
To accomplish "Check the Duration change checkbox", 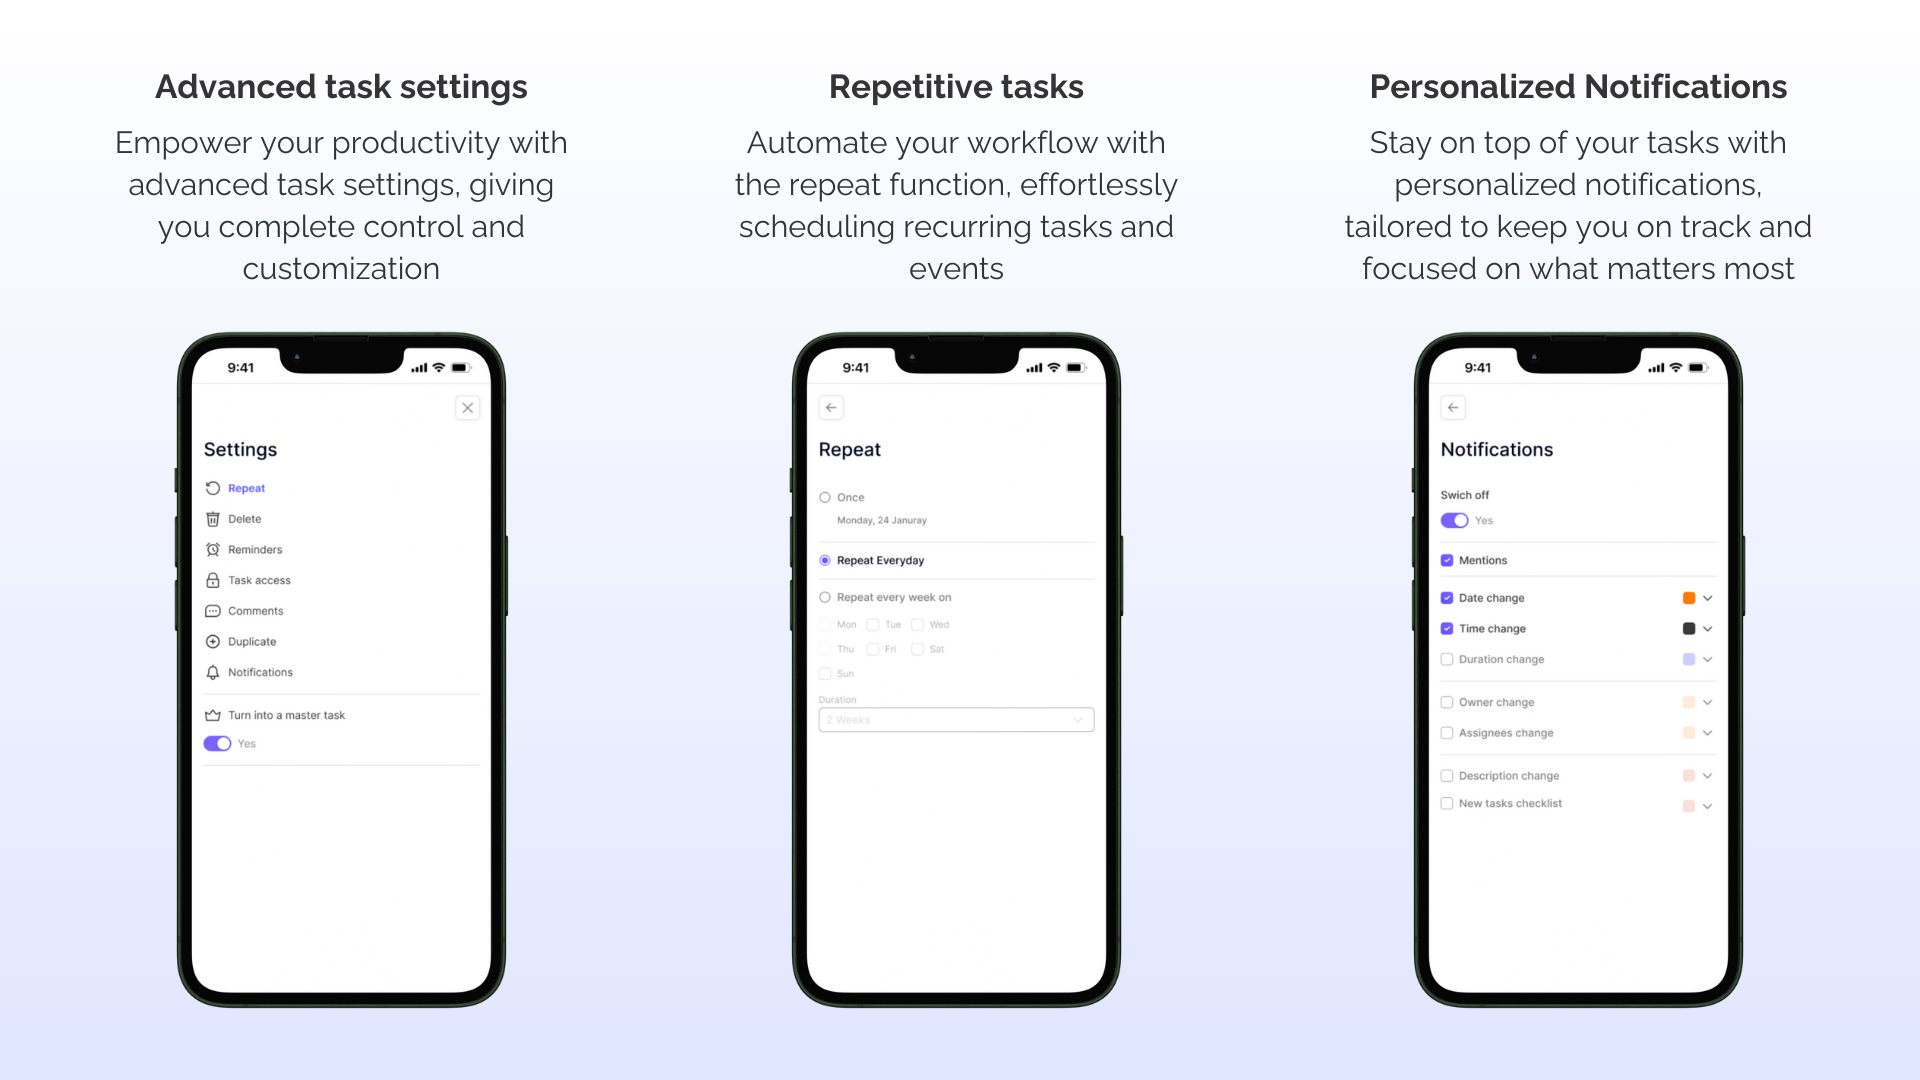I will (1448, 658).
